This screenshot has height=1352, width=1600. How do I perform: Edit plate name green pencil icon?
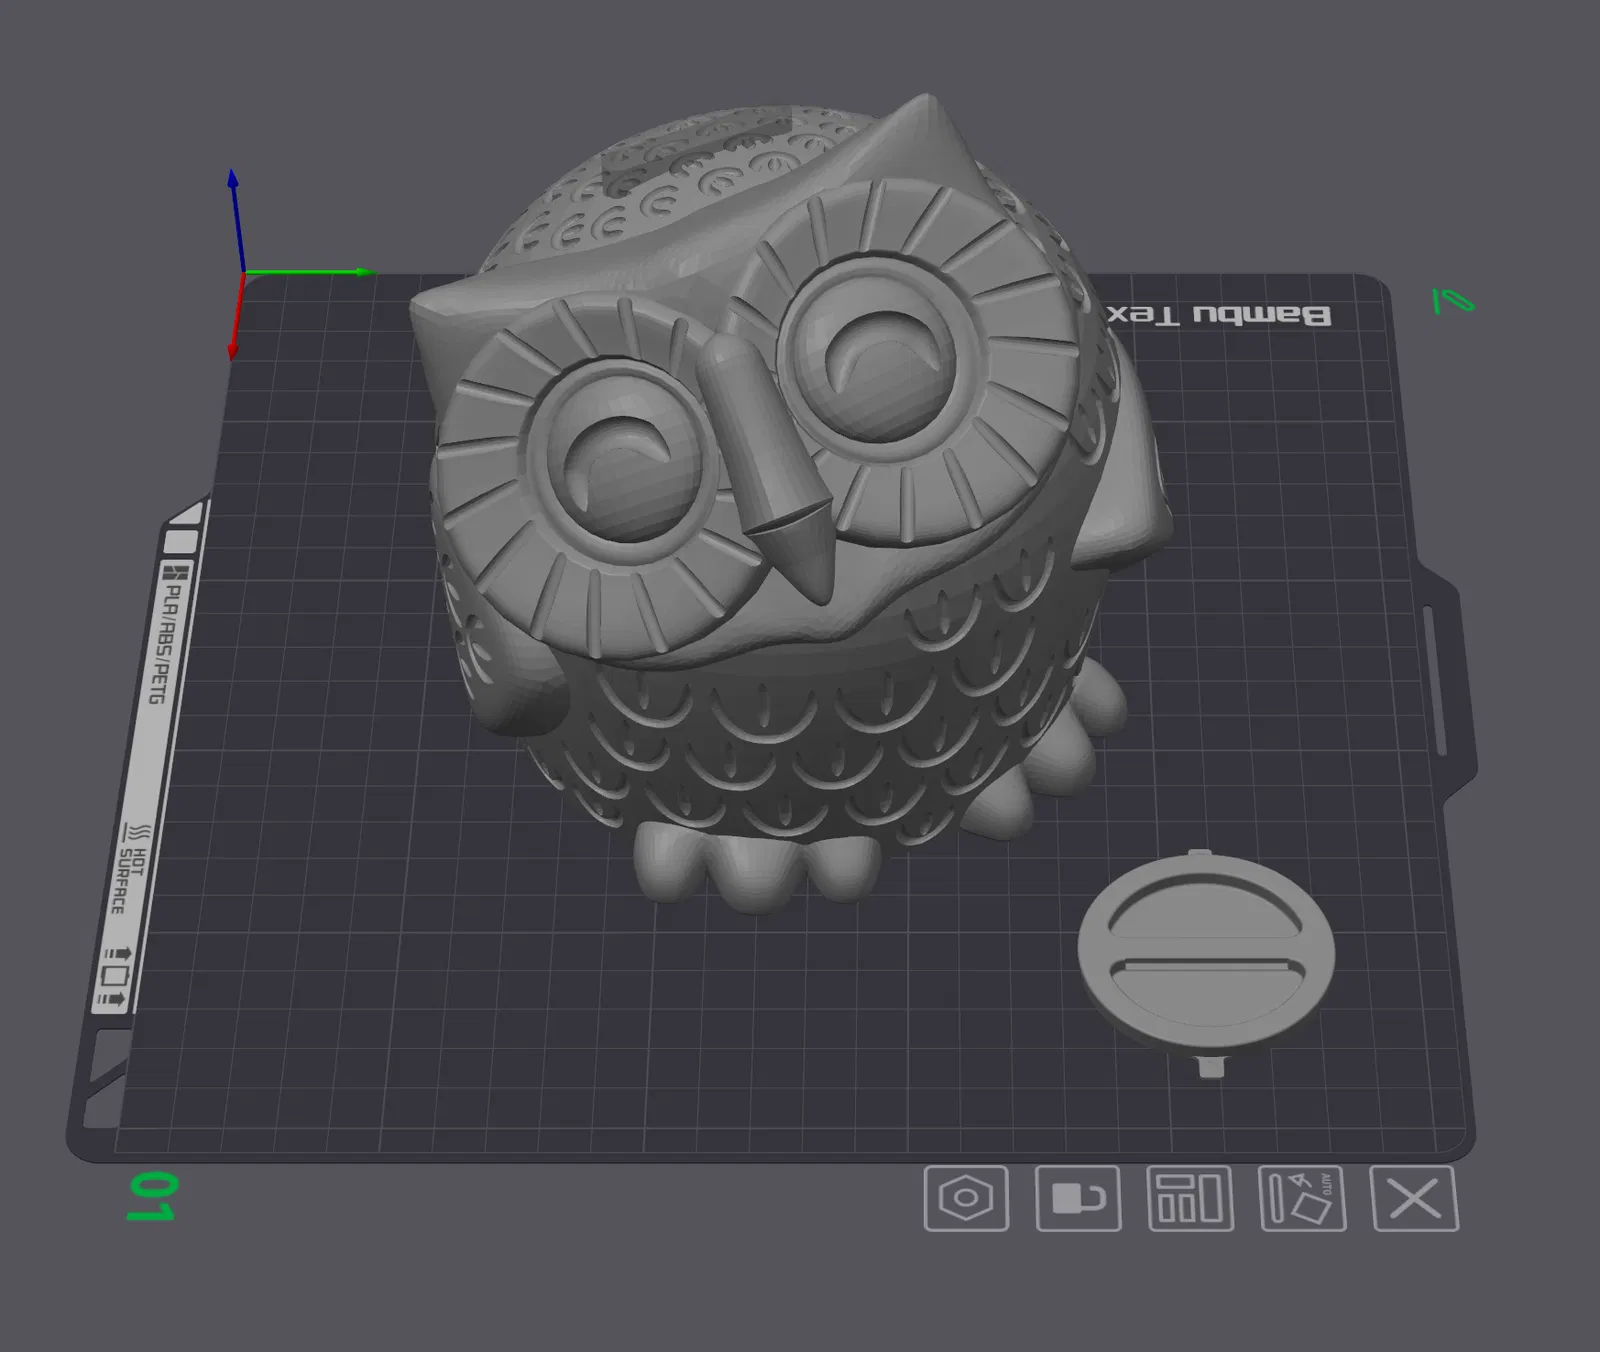(x=1453, y=300)
